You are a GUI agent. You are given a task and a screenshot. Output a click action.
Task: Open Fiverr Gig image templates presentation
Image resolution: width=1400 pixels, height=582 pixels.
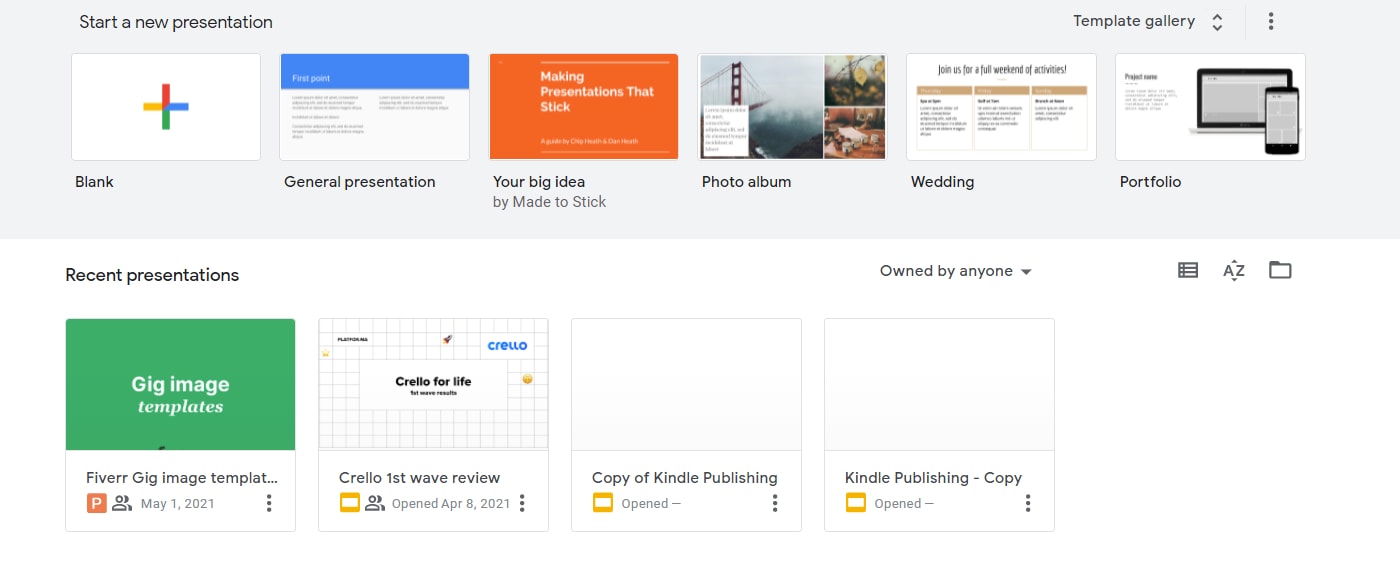181,385
